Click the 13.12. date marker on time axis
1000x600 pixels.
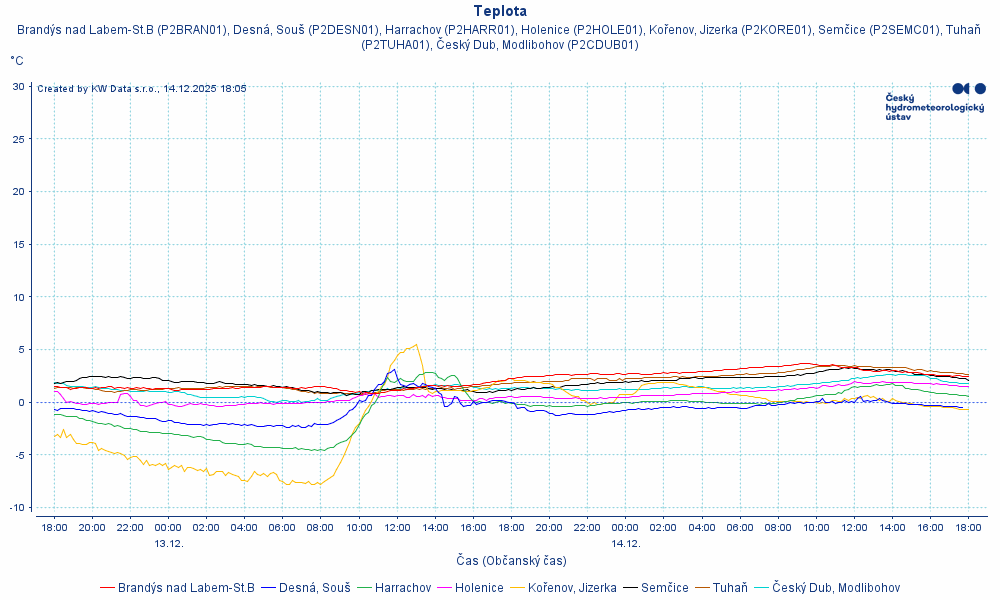pyautogui.click(x=168, y=544)
